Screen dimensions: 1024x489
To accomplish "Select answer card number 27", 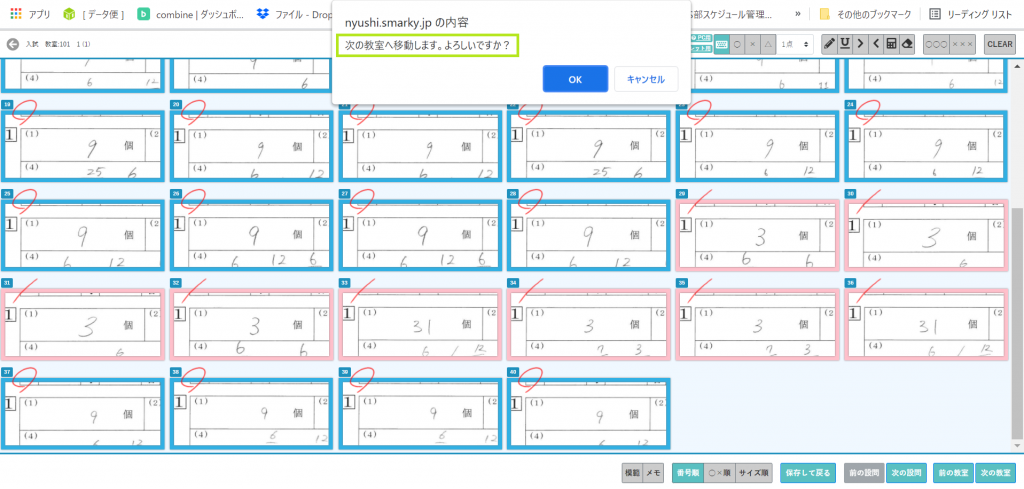I will click(x=420, y=235).
